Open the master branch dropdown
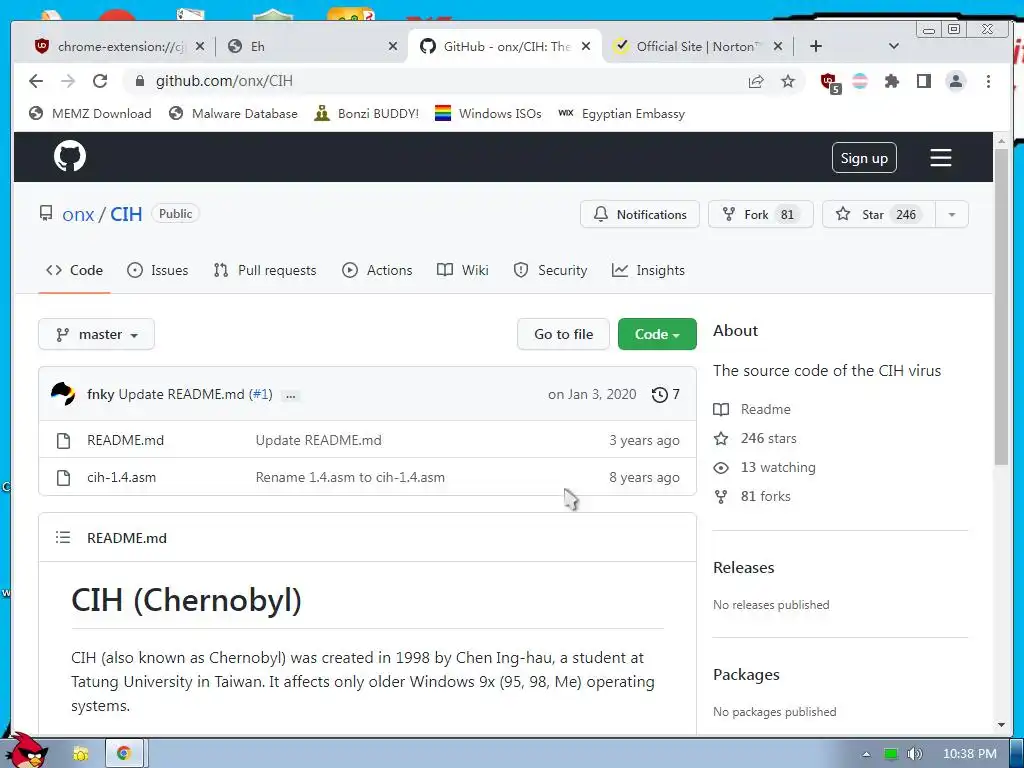1024x768 pixels. tap(97, 334)
